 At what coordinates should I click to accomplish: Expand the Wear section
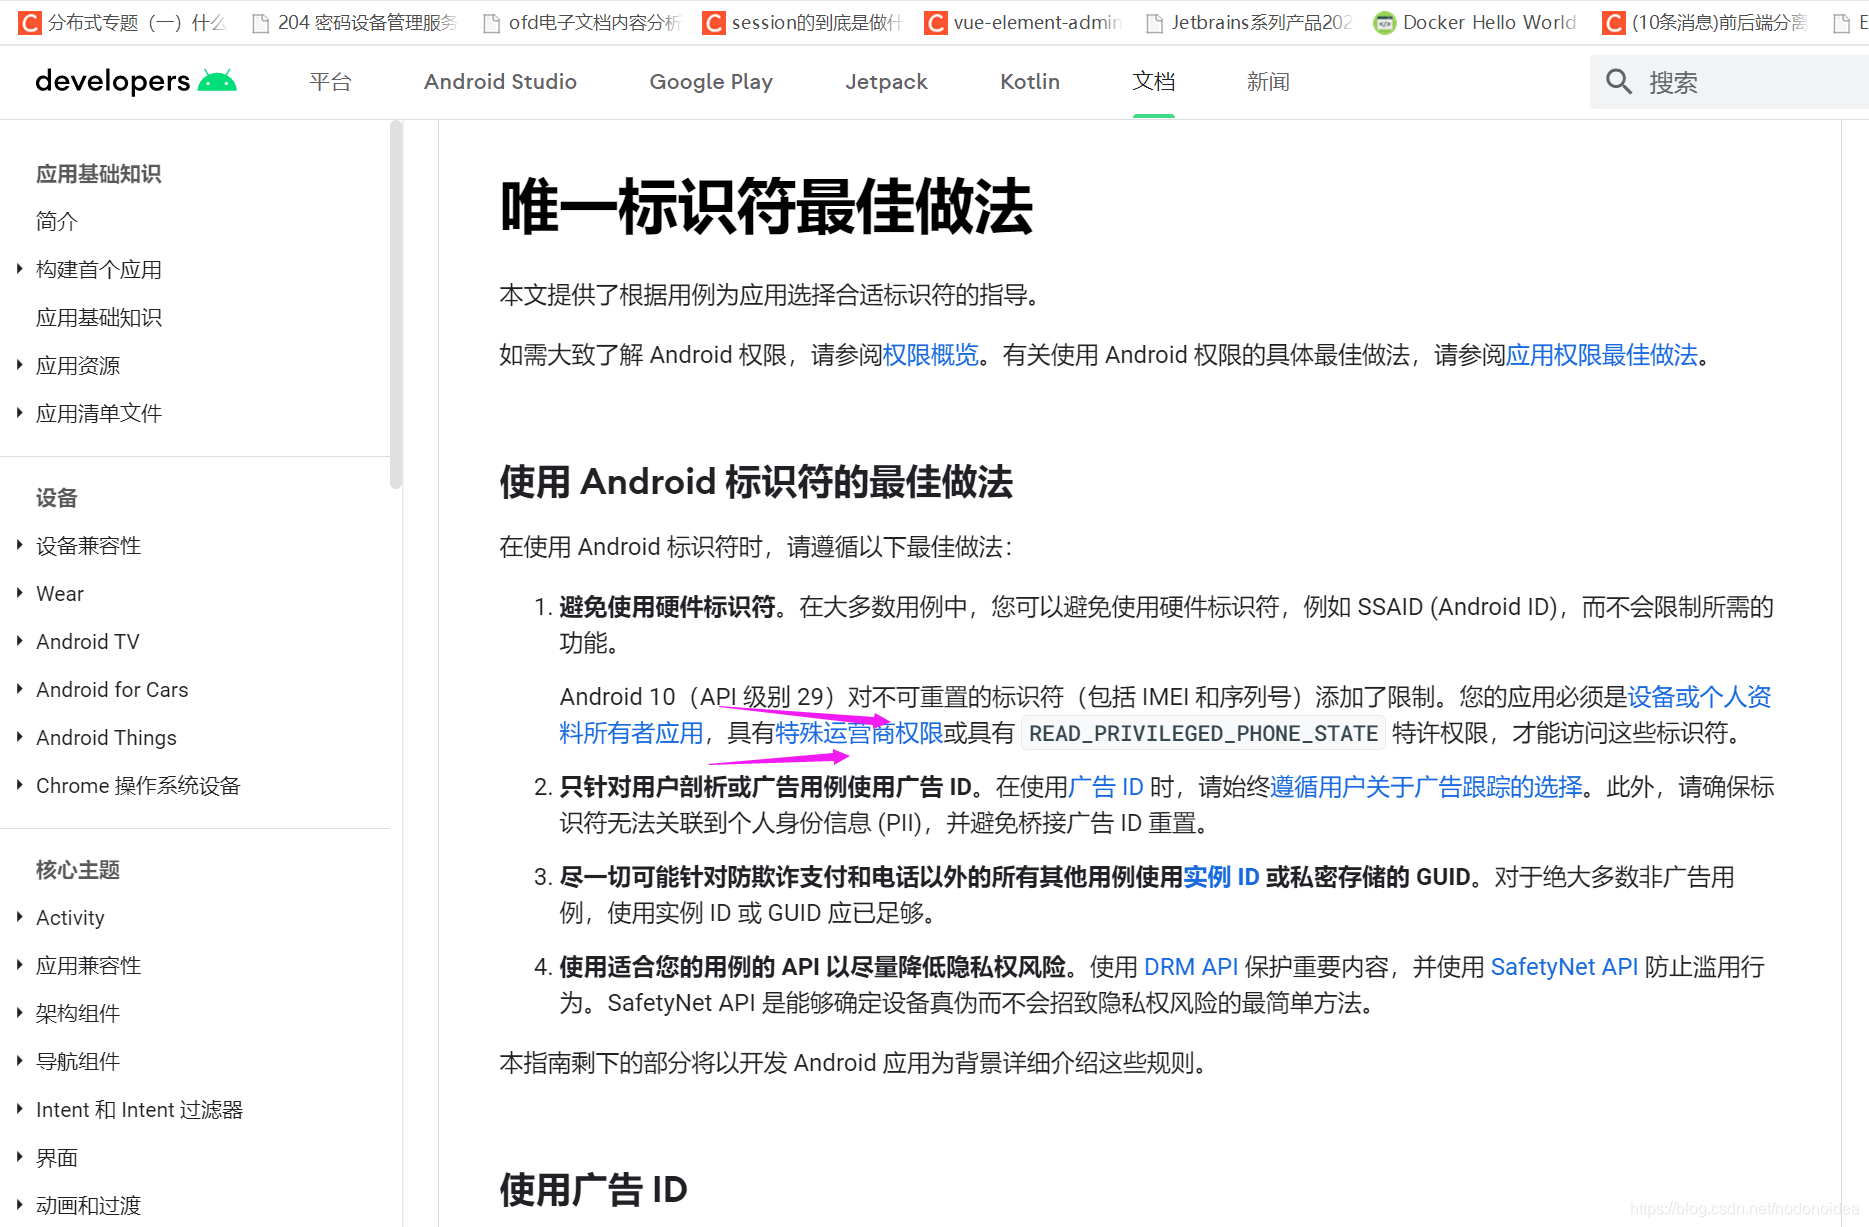pyautogui.click(x=20, y=593)
